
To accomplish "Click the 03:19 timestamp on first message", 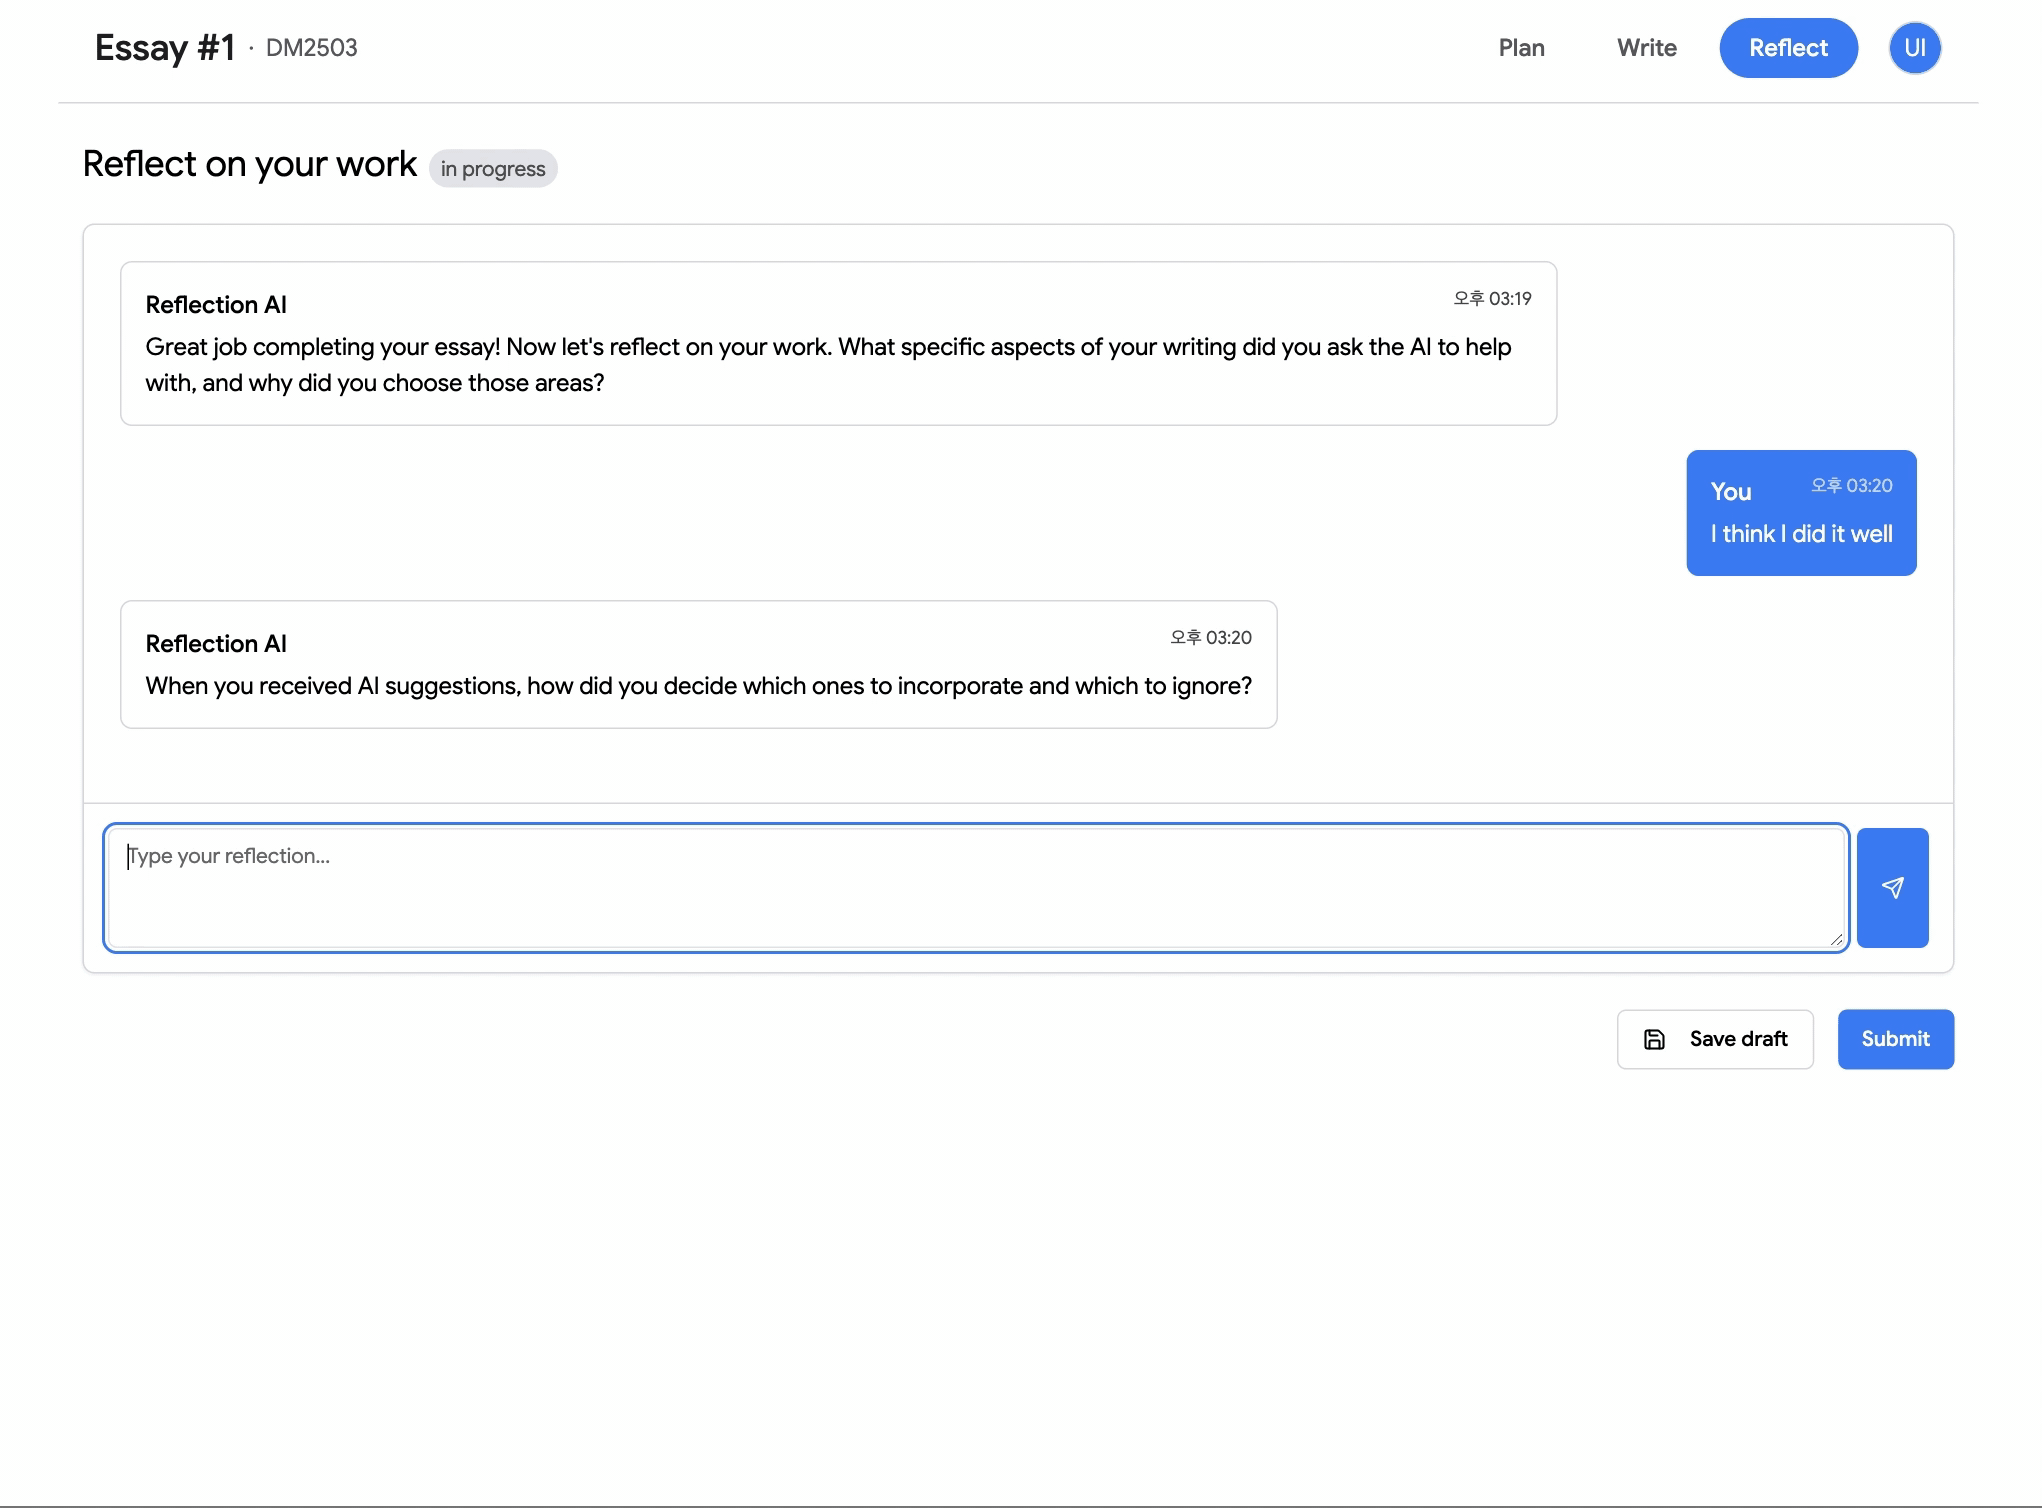I will 1492,299.
